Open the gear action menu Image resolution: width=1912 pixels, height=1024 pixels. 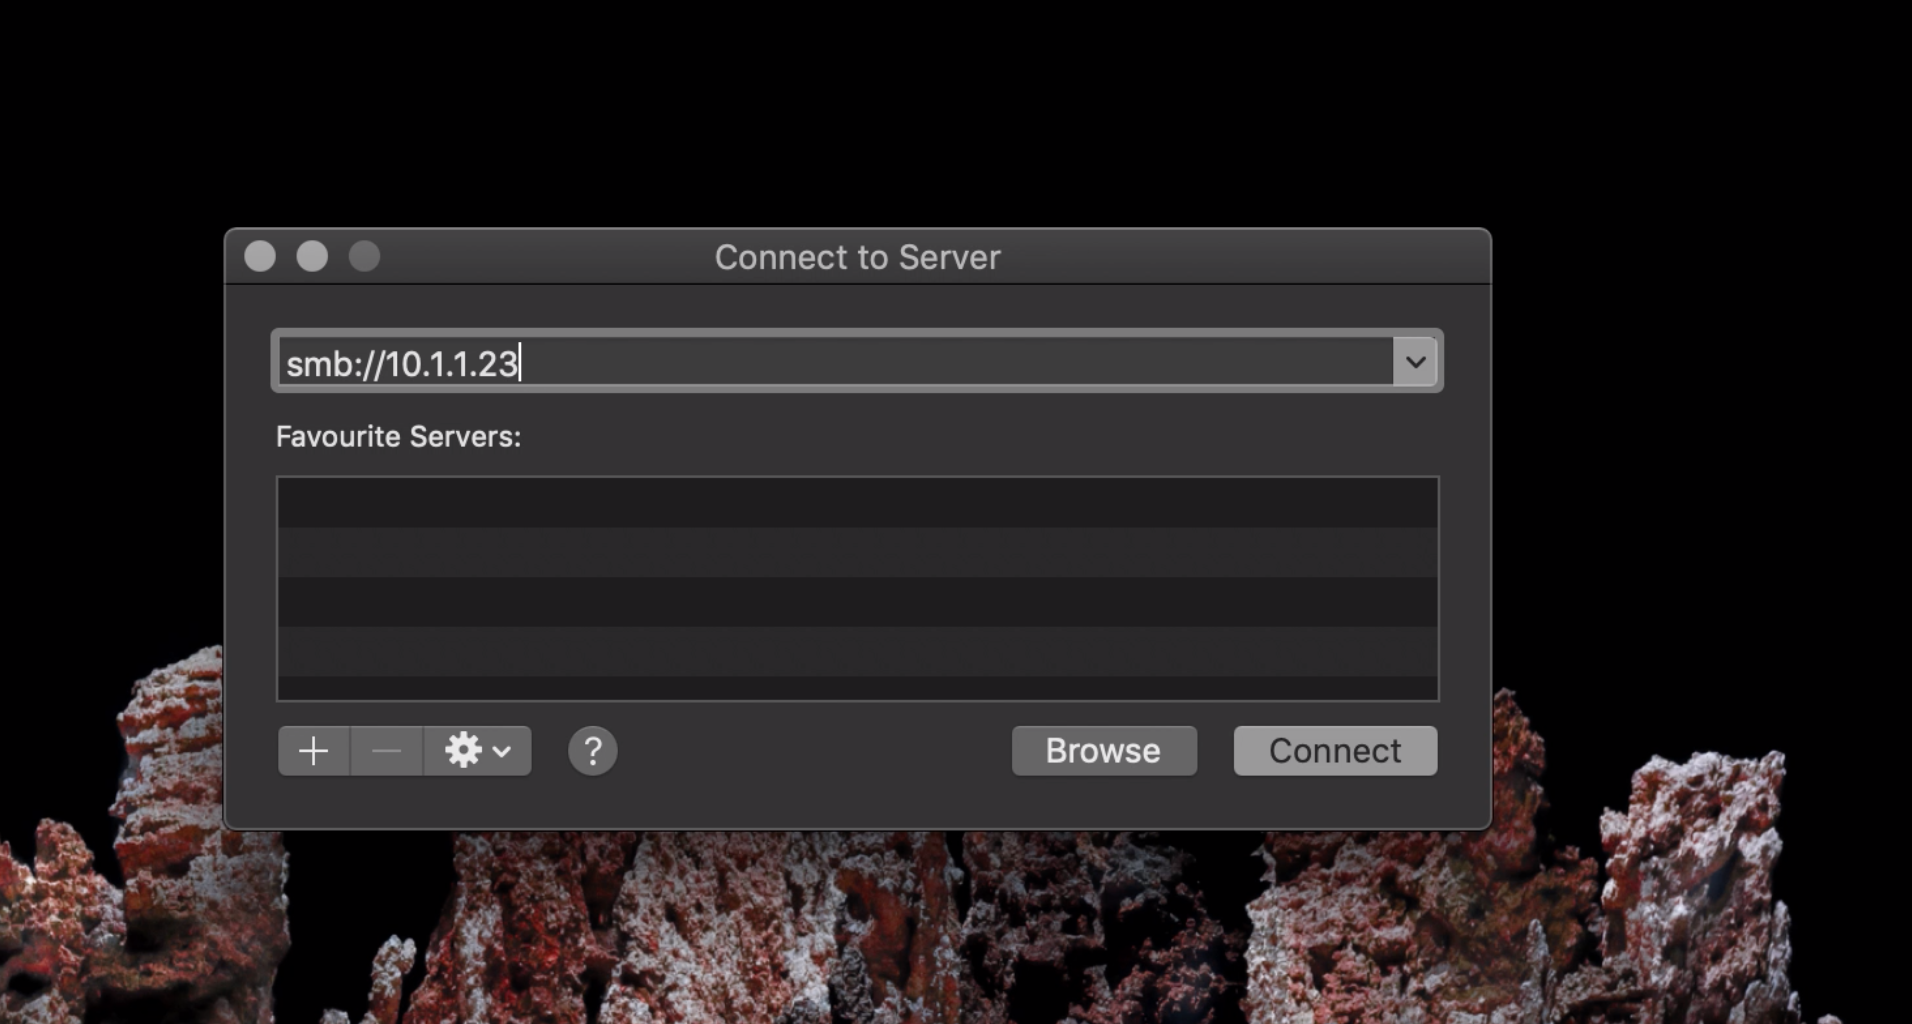(477, 751)
